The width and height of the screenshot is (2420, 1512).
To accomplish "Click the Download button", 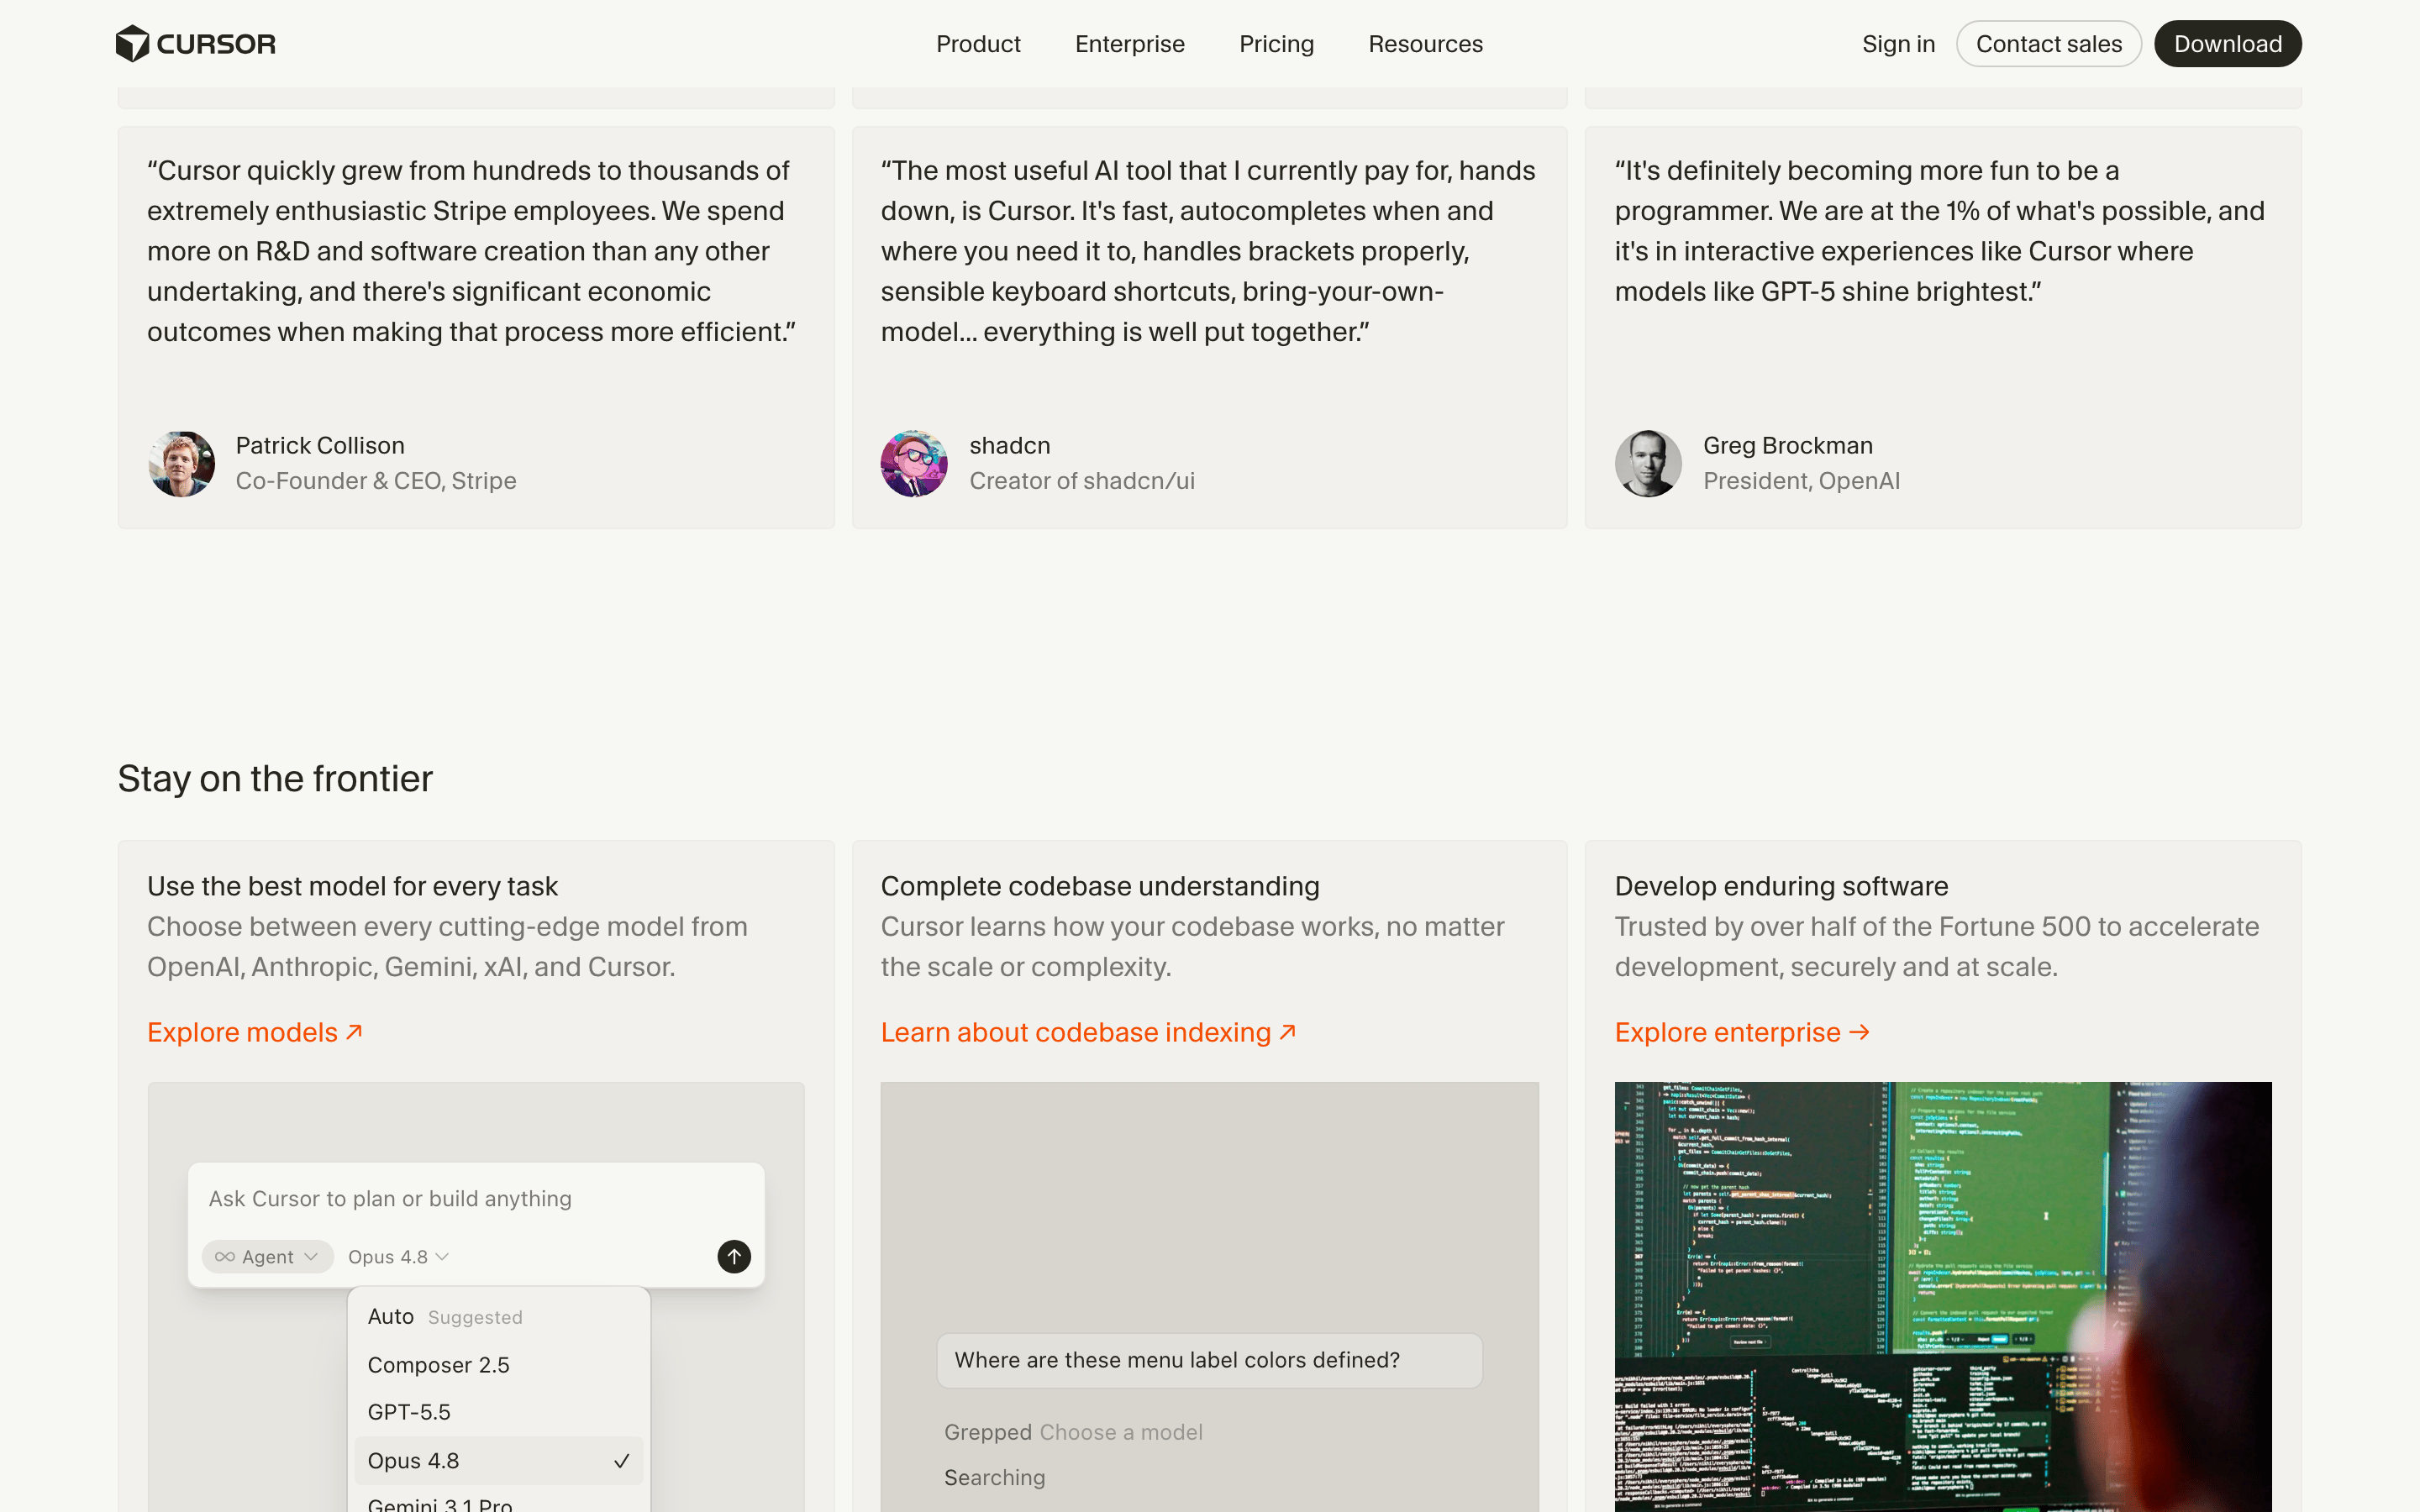I will tap(2227, 44).
